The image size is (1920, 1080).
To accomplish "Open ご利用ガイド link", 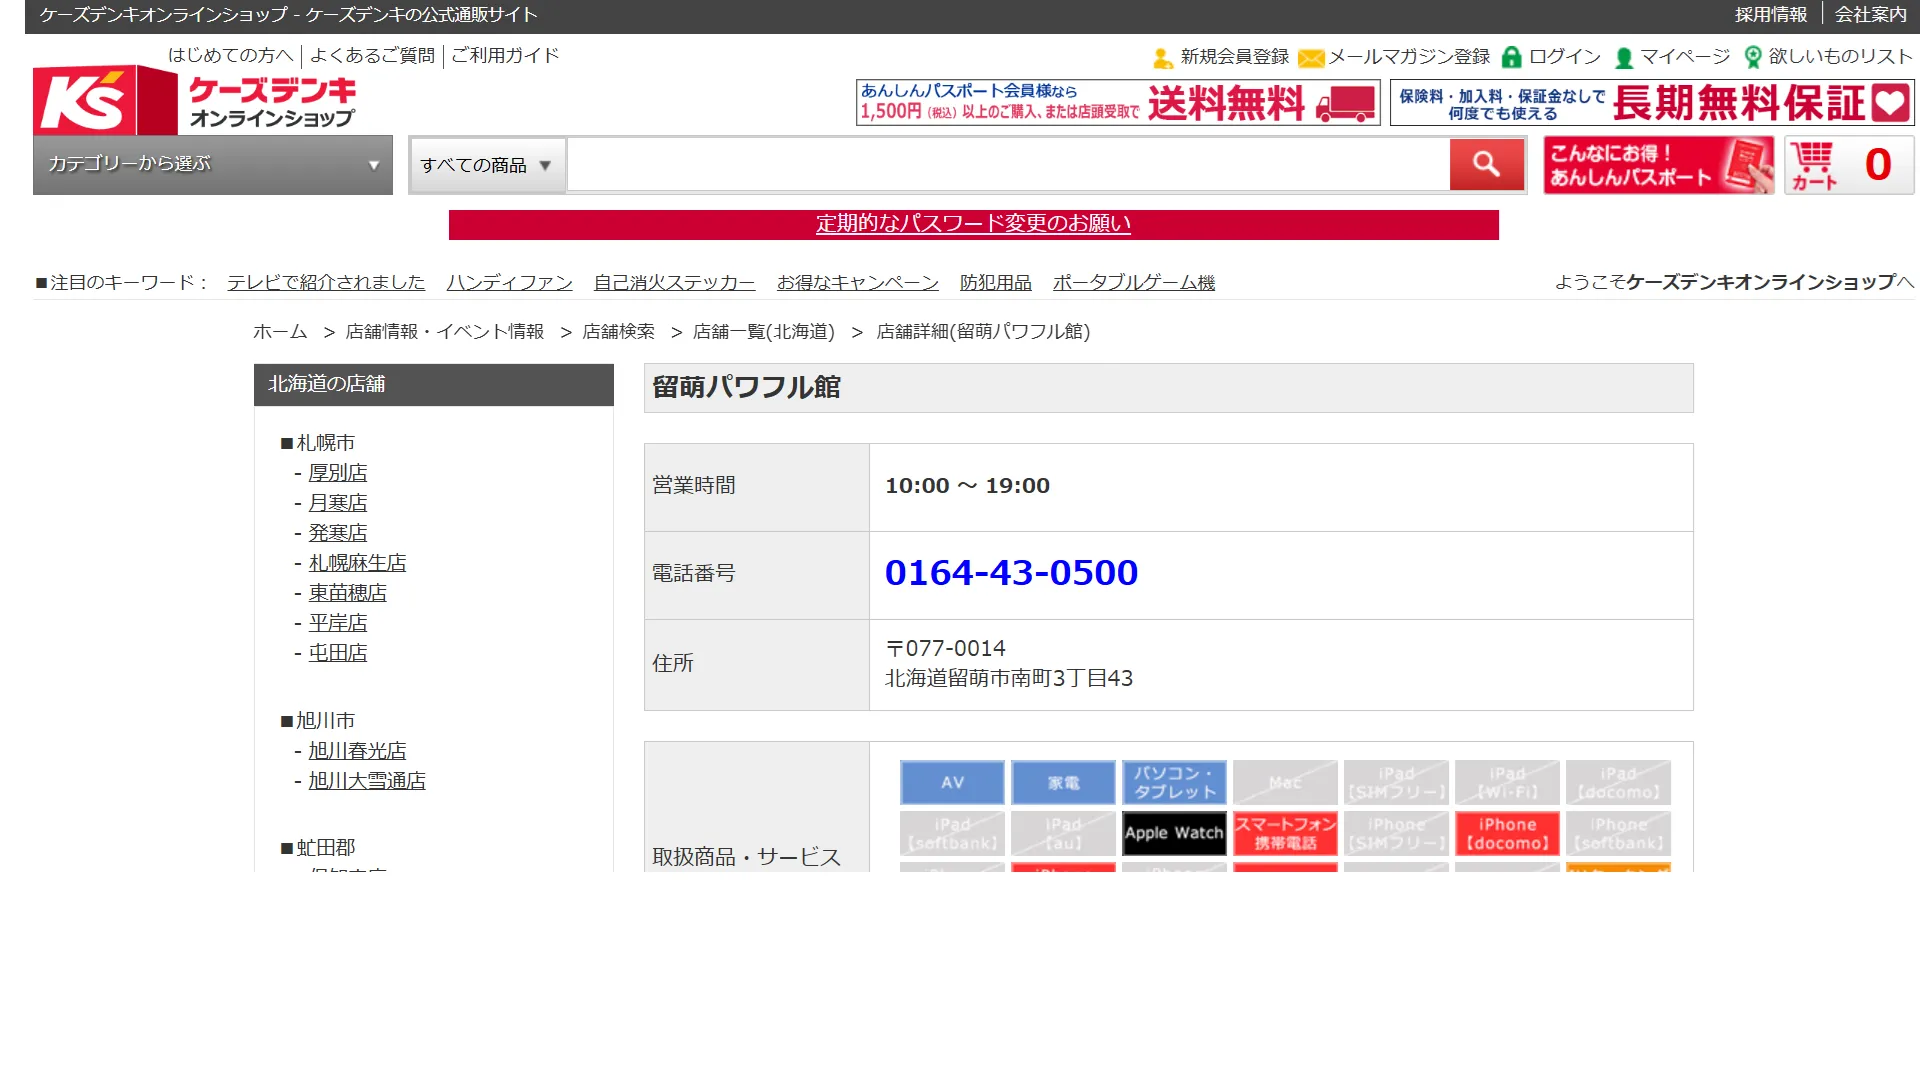I will click(505, 56).
